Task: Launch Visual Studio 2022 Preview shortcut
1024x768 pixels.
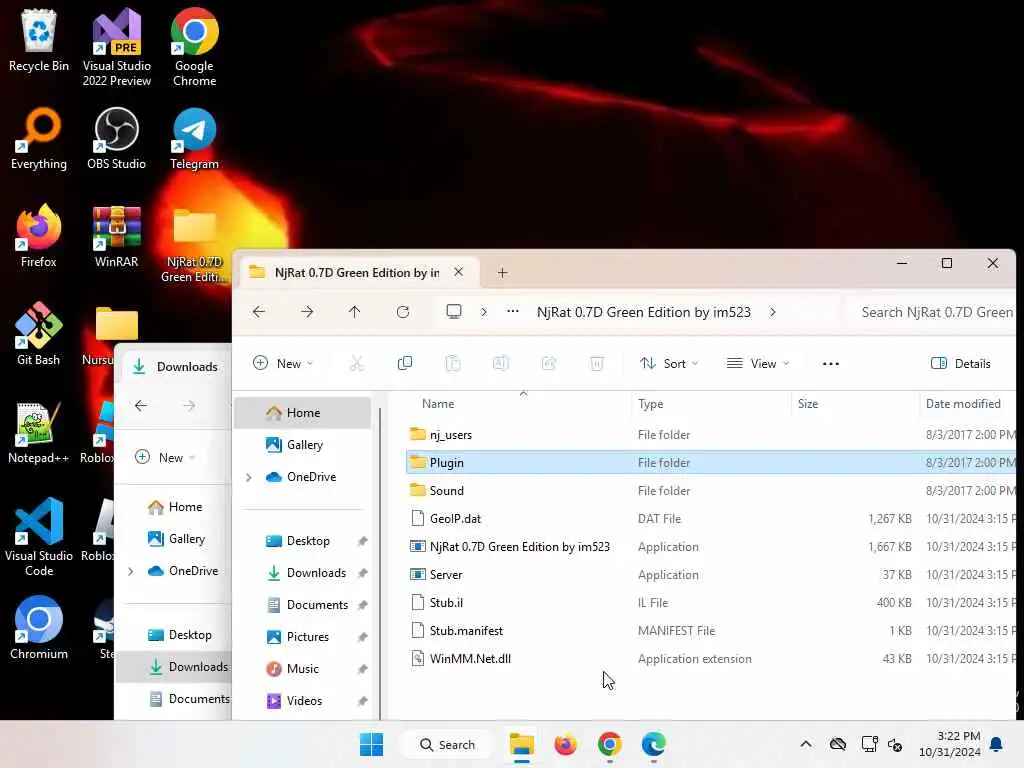Action: (x=117, y=47)
